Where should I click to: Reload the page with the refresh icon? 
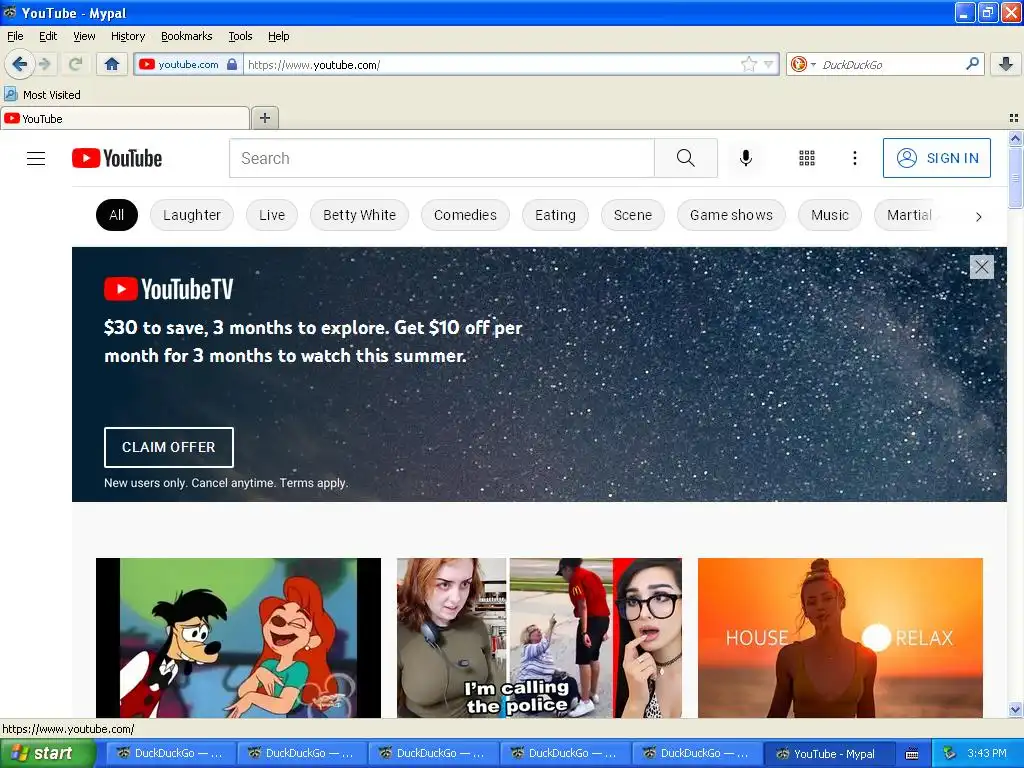click(75, 64)
